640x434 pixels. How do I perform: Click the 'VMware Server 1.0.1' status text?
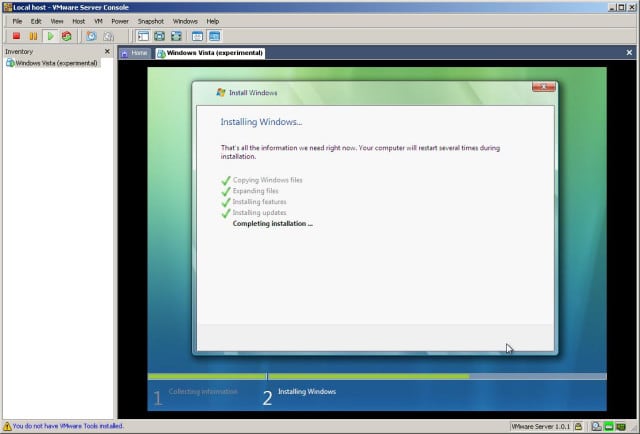(x=540, y=427)
